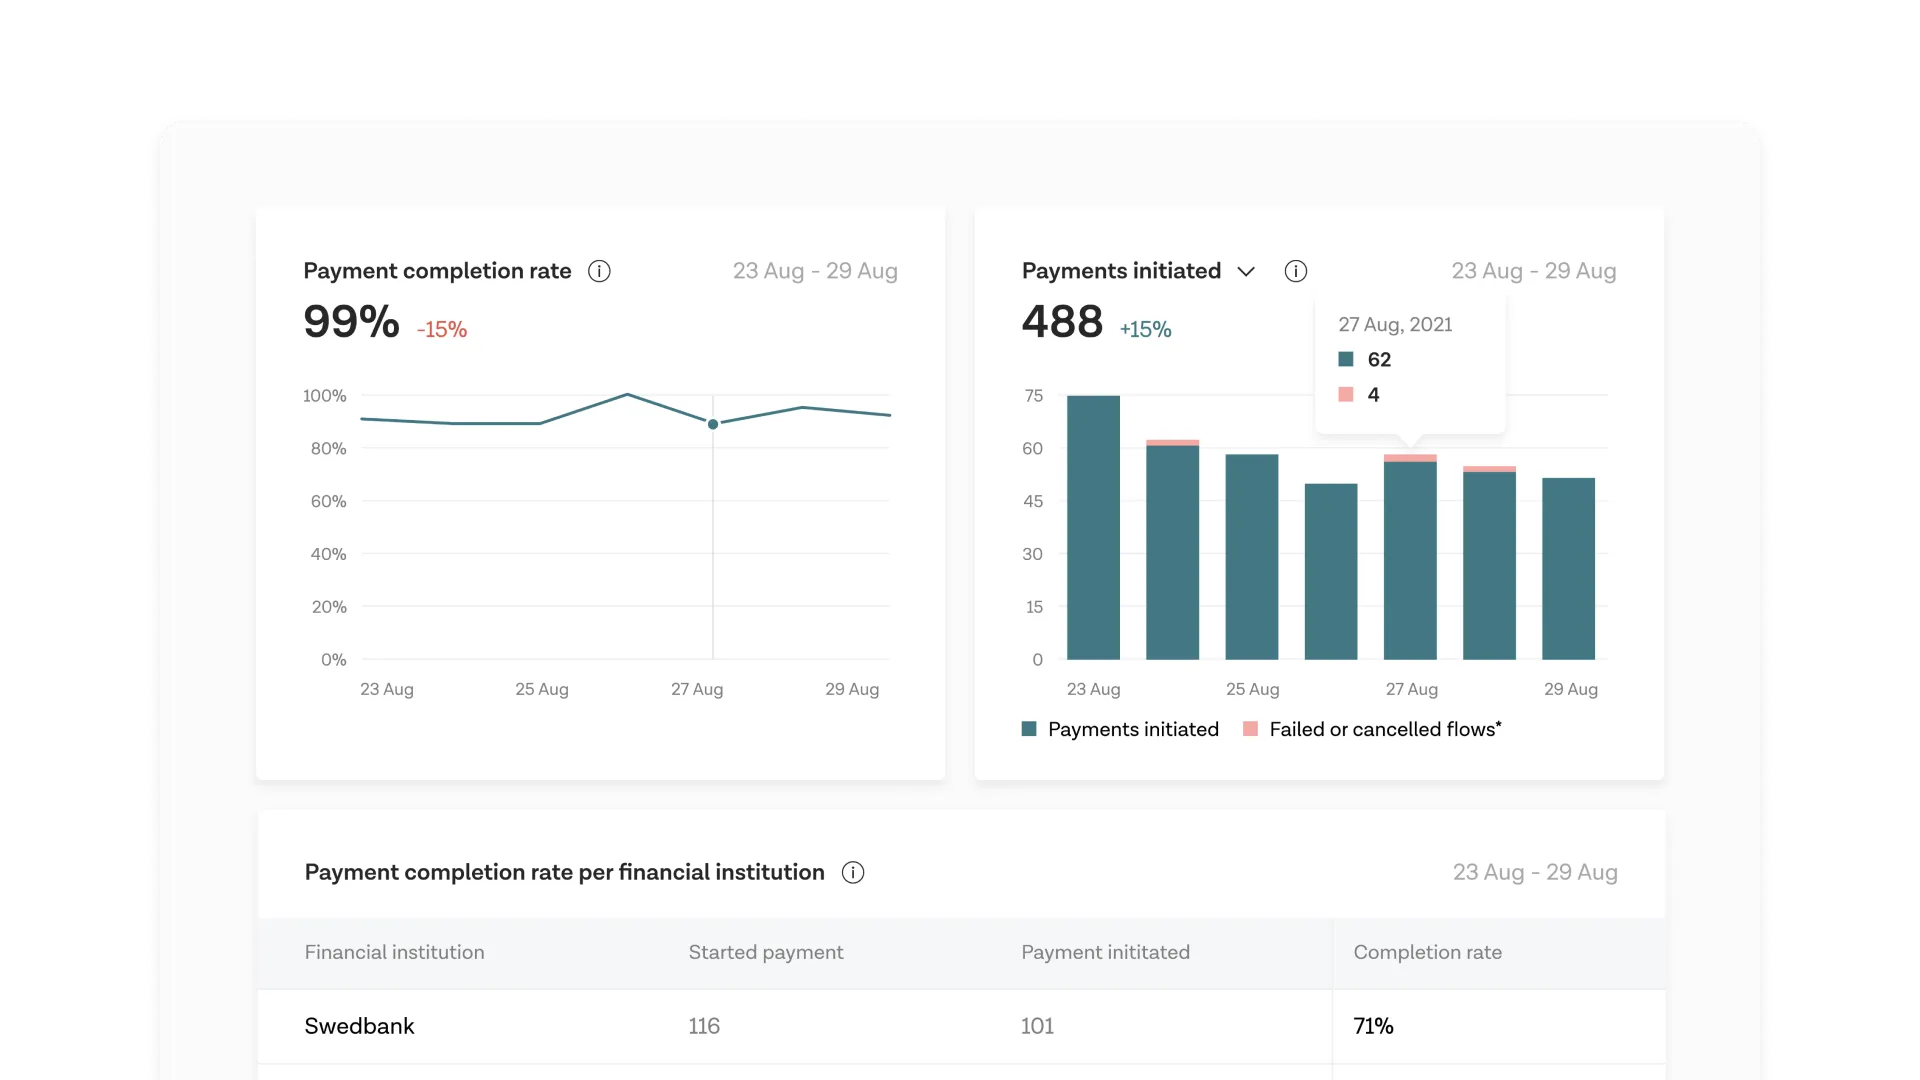Open date range on financial institution table
The height and width of the screenshot is (1080, 1920).
[x=1535, y=873]
